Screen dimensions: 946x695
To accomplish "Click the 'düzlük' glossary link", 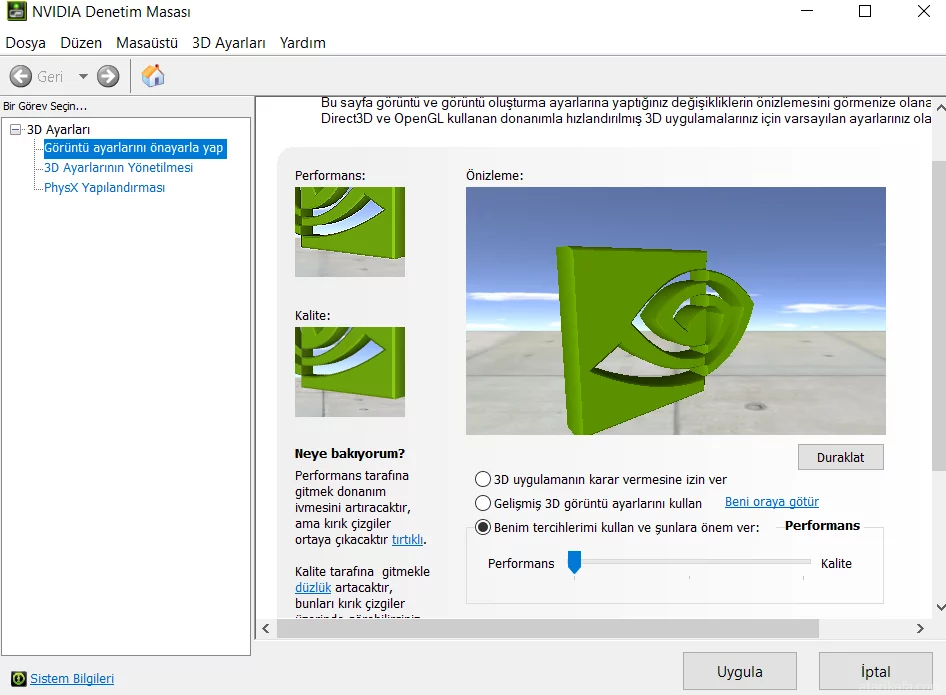I will pyautogui.click(x=313, y=587).
